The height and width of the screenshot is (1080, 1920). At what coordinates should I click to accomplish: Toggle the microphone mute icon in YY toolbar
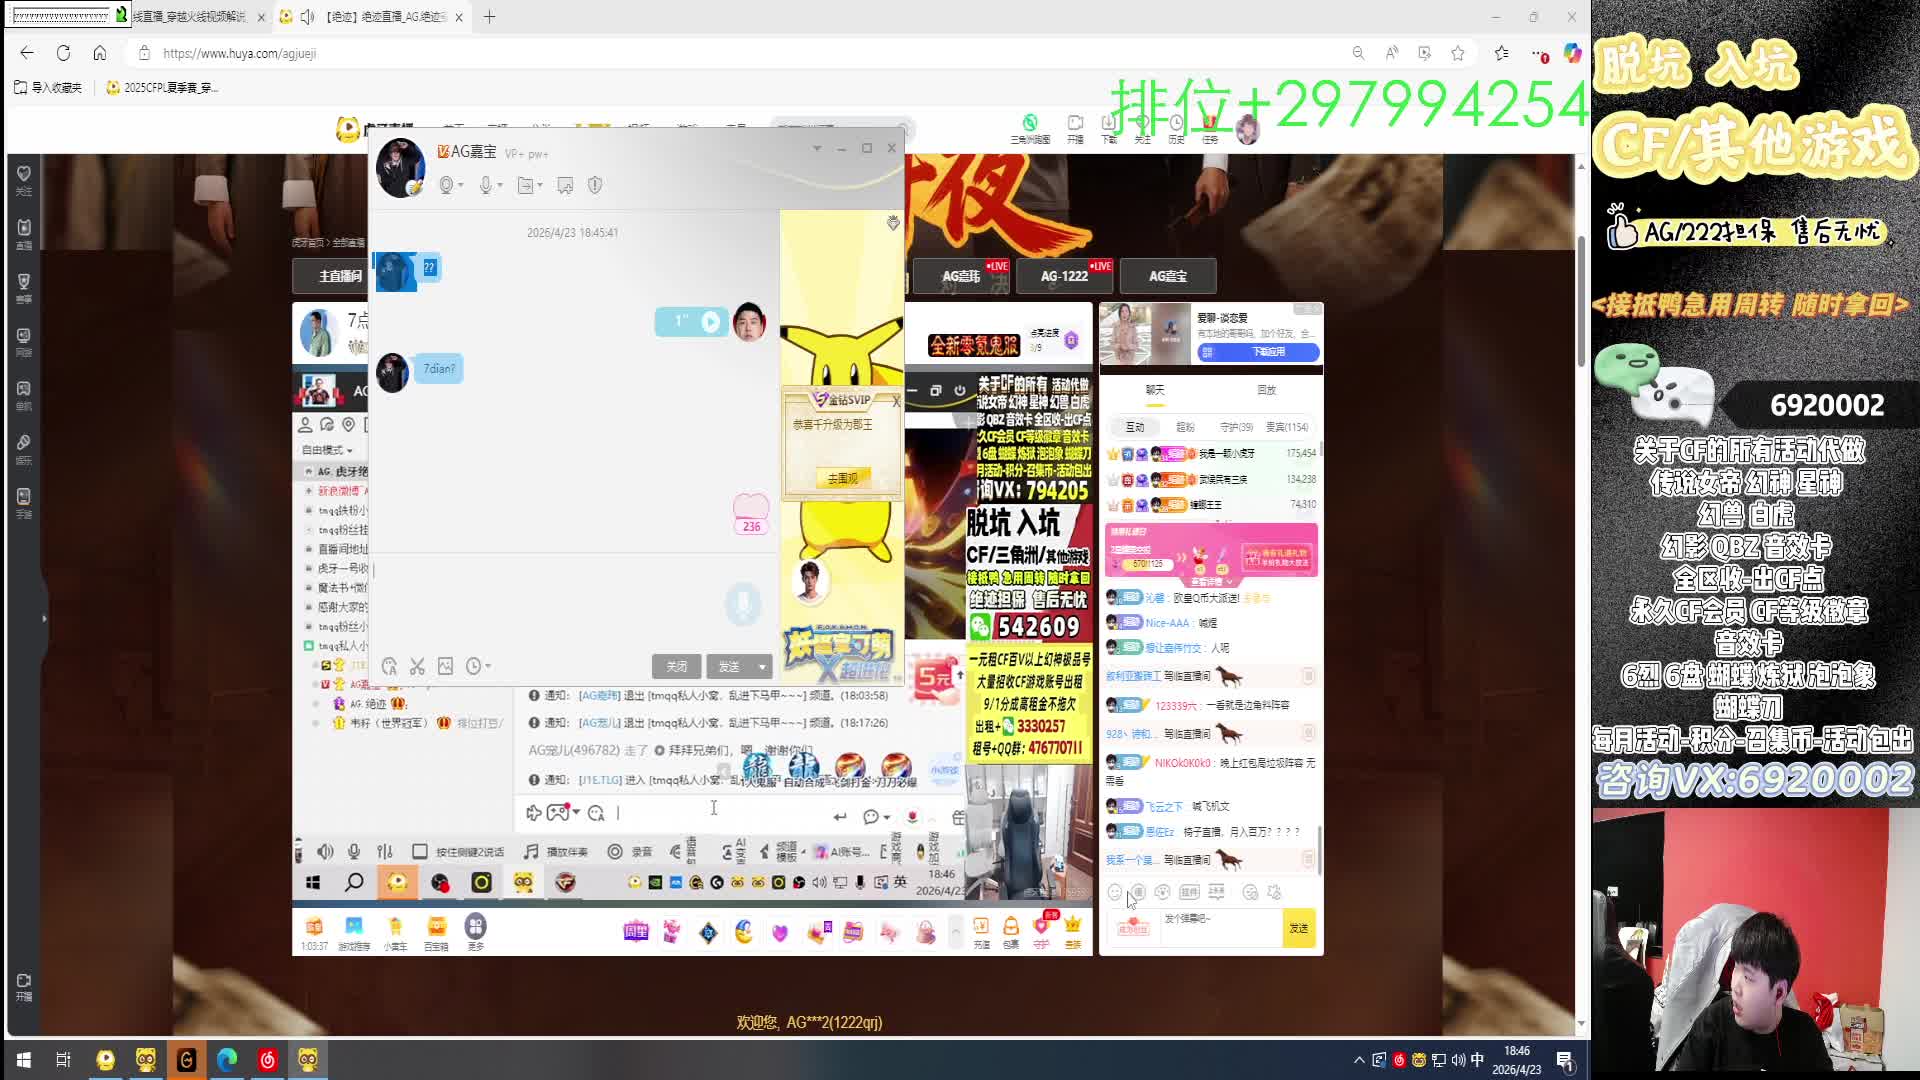(353, 852)
